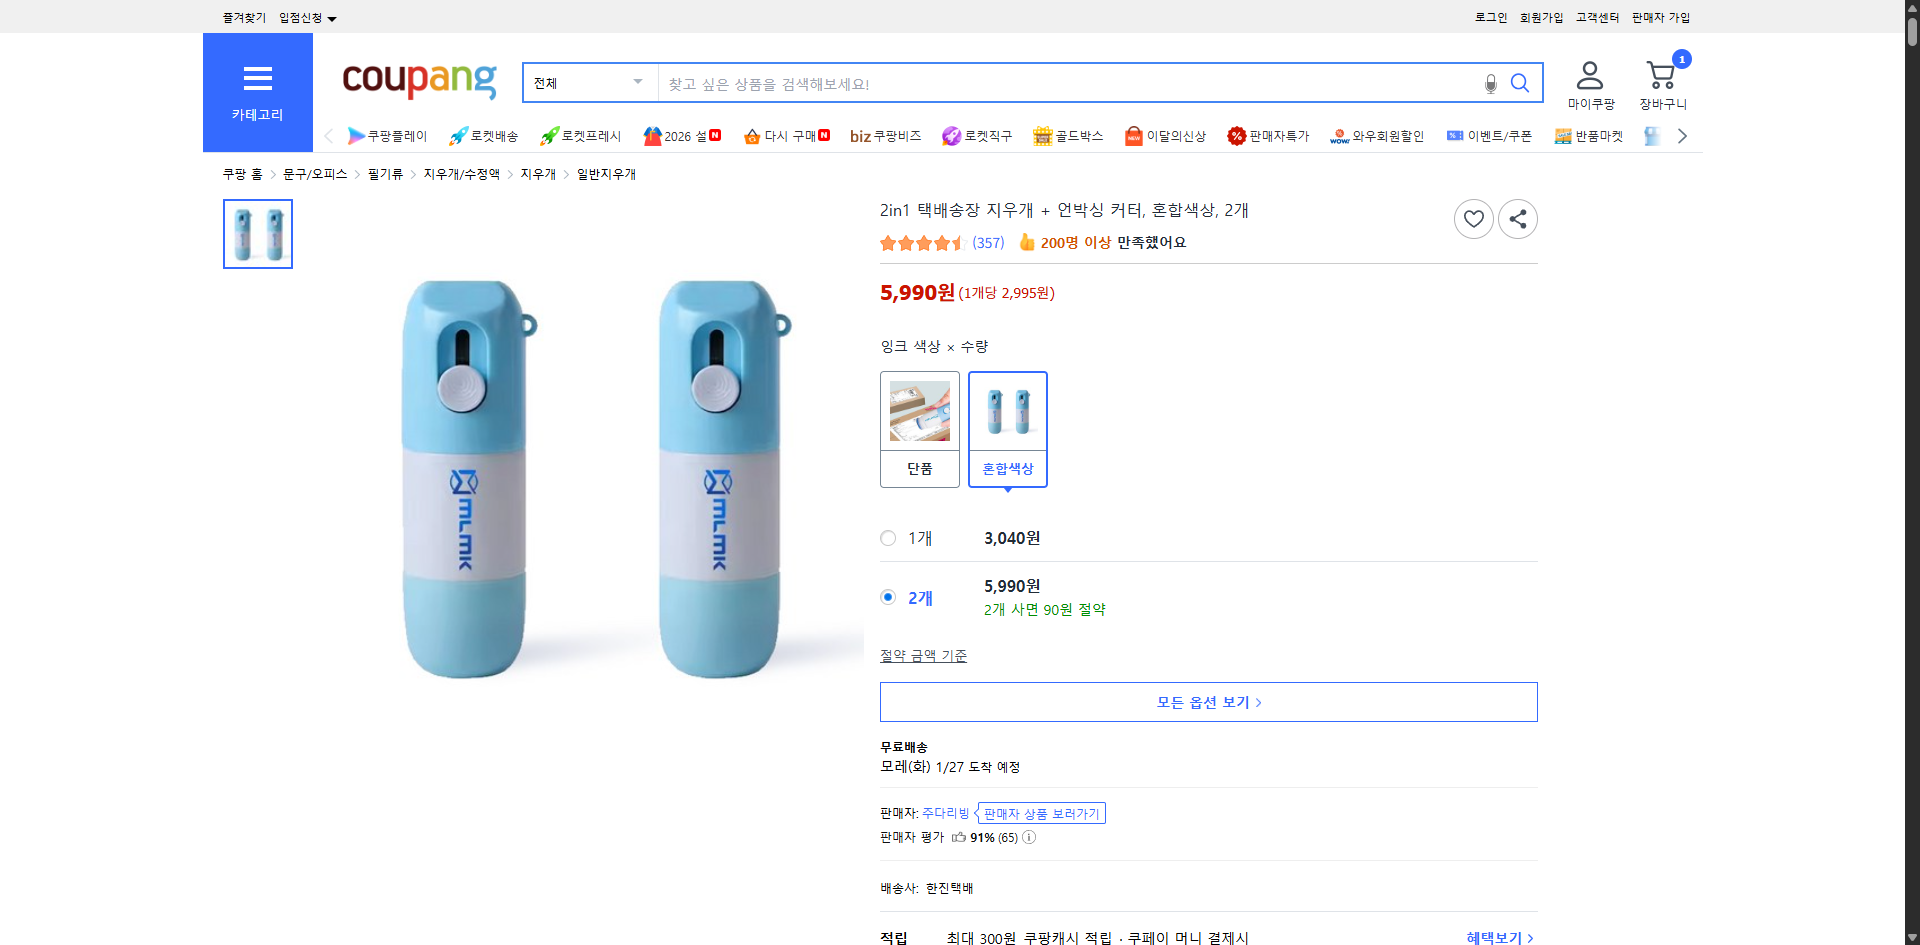Open 골드박스 from the menu bar
This screenshot has height=945, width=1920.
1067,135
